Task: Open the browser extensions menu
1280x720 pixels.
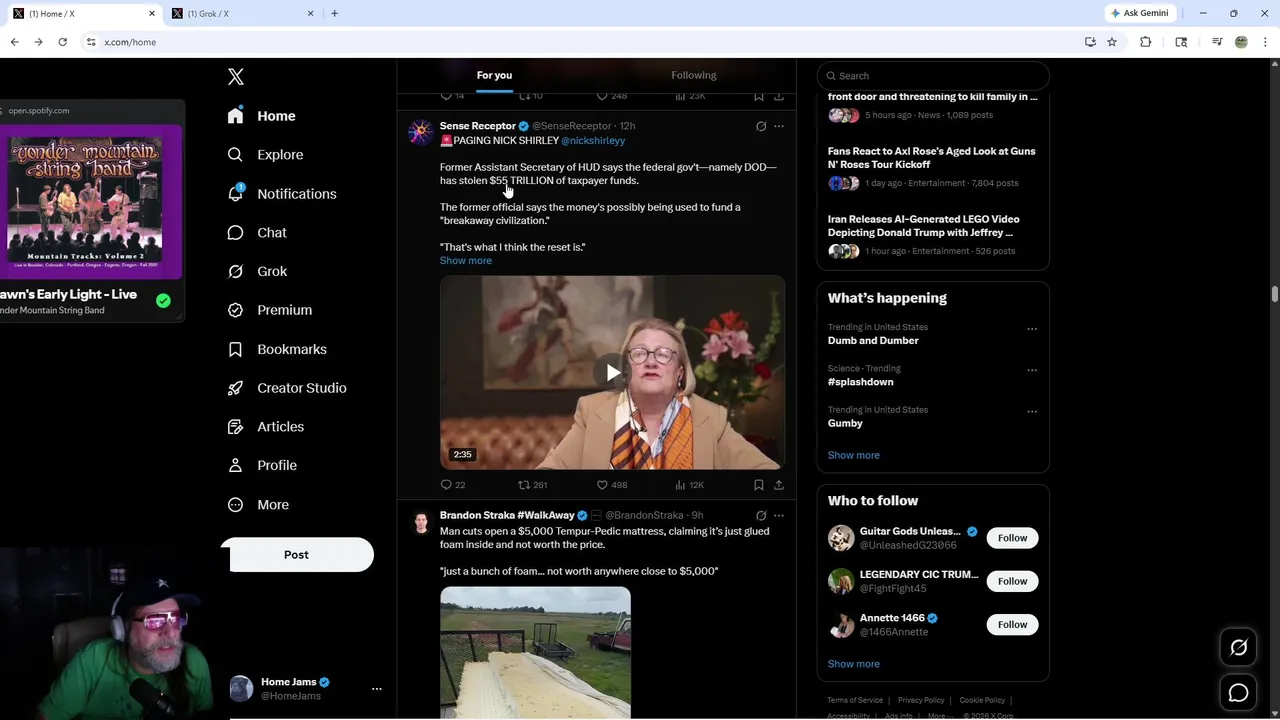Action: [1146, 42]
